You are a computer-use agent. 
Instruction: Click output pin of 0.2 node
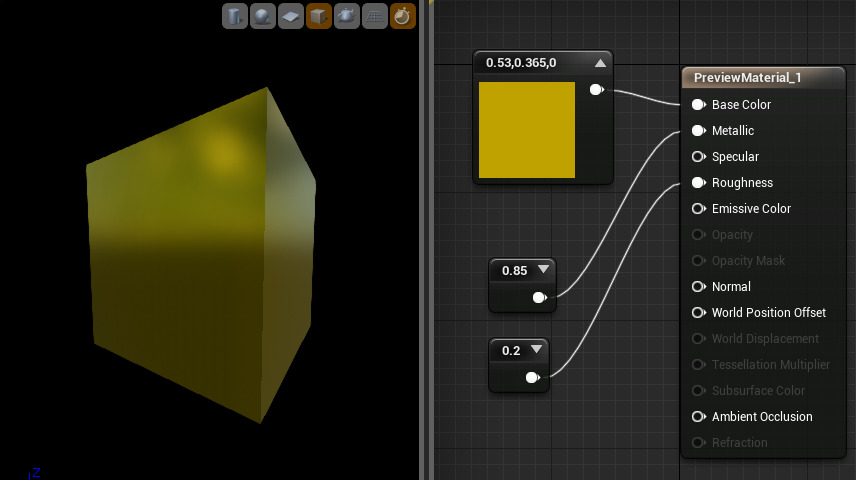(532, 377)
